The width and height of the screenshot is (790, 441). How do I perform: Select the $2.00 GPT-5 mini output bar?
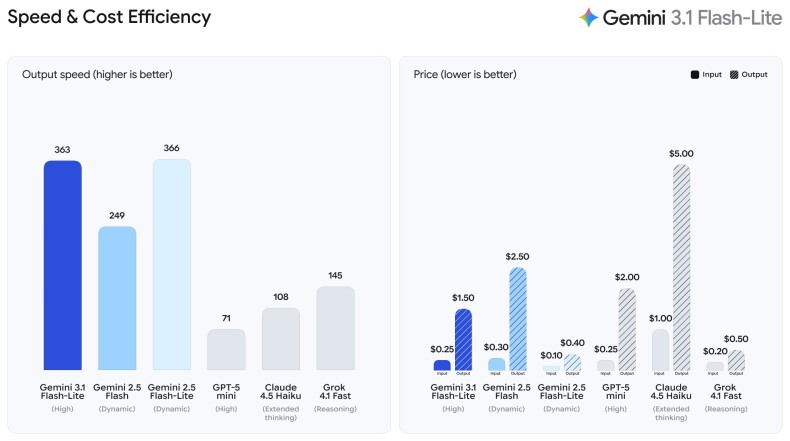pos(627,330)
